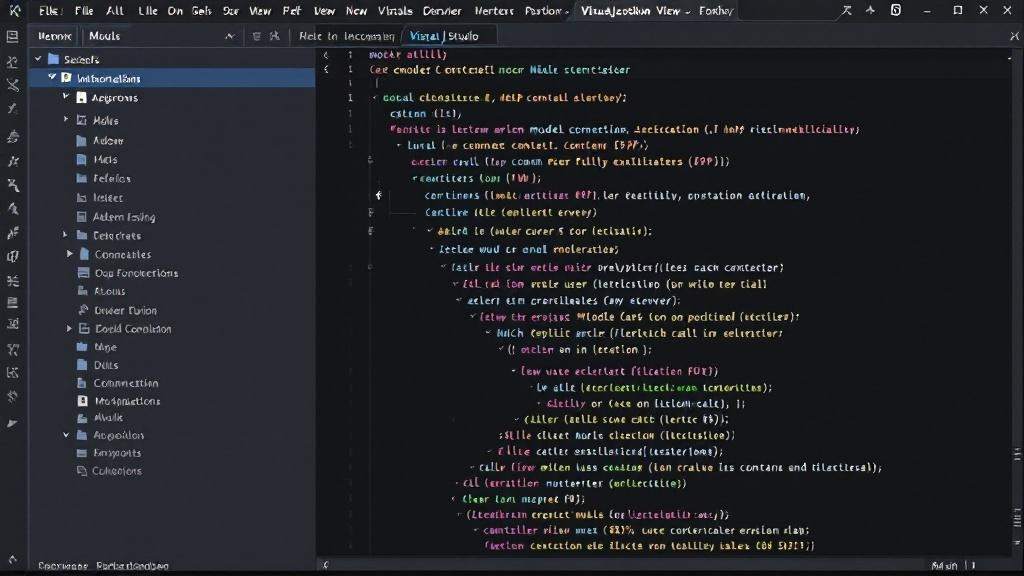
Task: Close the panel with the X right of tabs
Action: pos(1014,37)
